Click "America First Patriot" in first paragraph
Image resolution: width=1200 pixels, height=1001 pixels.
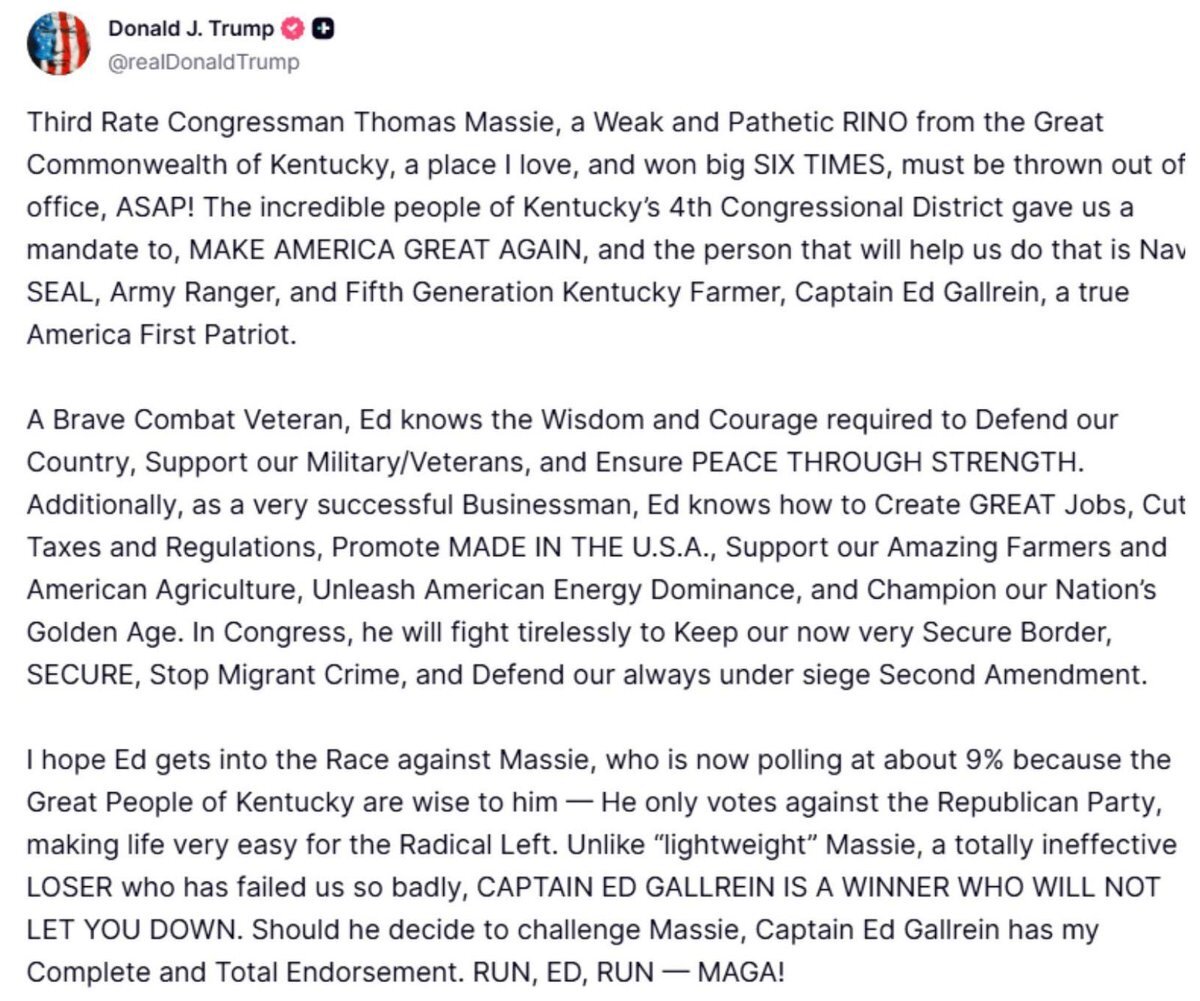coord(161,334)
